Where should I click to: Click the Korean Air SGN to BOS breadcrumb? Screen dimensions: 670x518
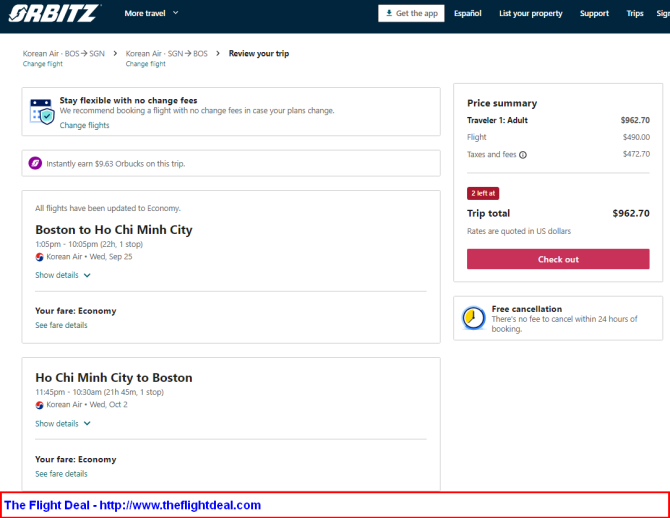[x=167, y=53]
